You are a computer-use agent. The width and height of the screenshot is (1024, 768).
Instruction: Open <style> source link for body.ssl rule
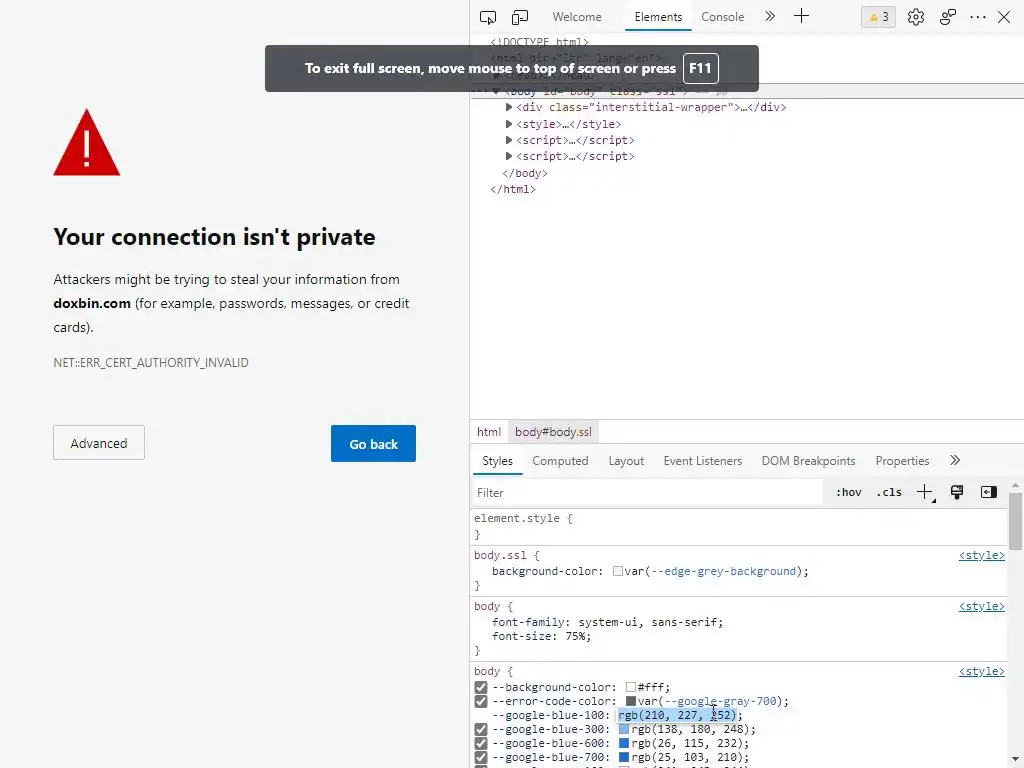[982, 555]
